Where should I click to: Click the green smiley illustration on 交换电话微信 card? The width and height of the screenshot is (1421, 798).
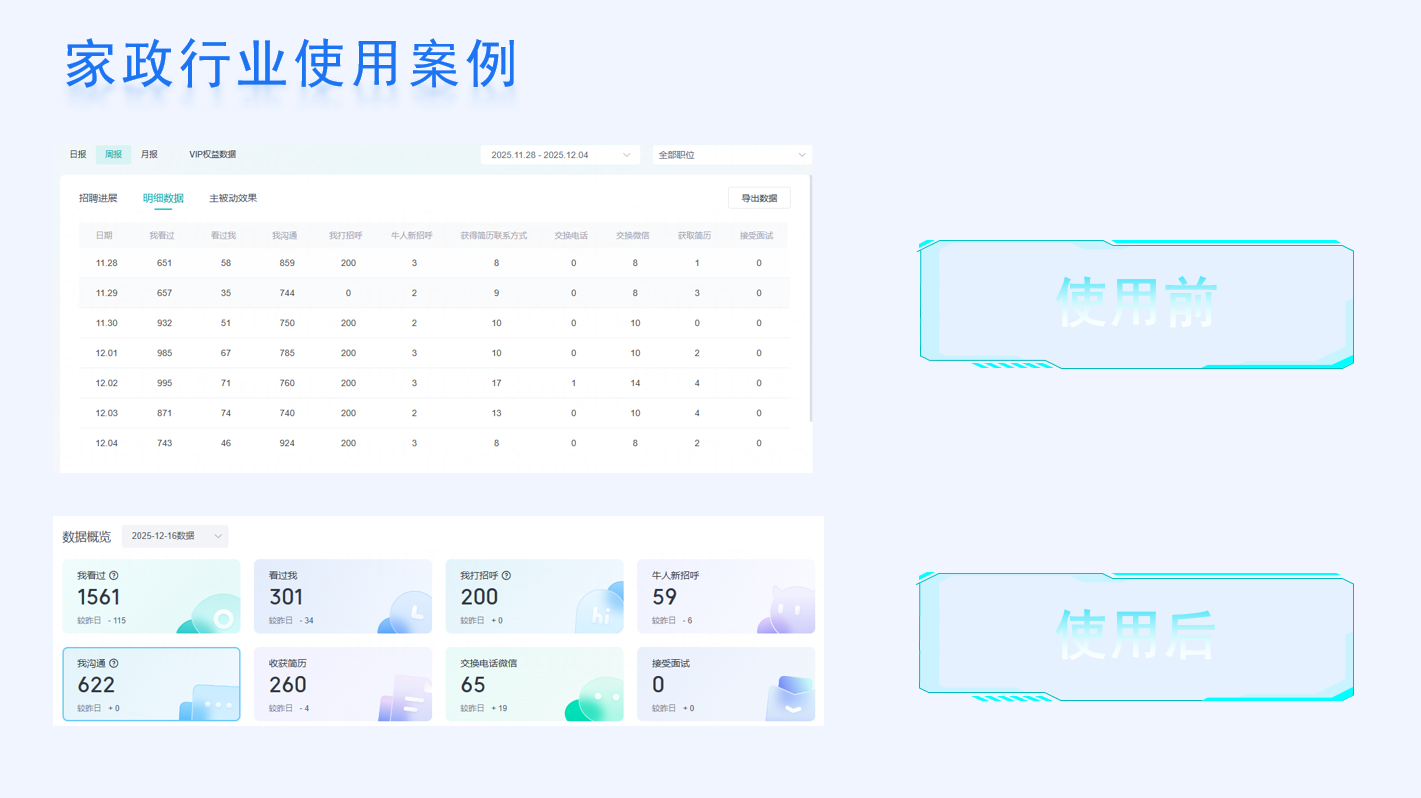pos(595,699)
